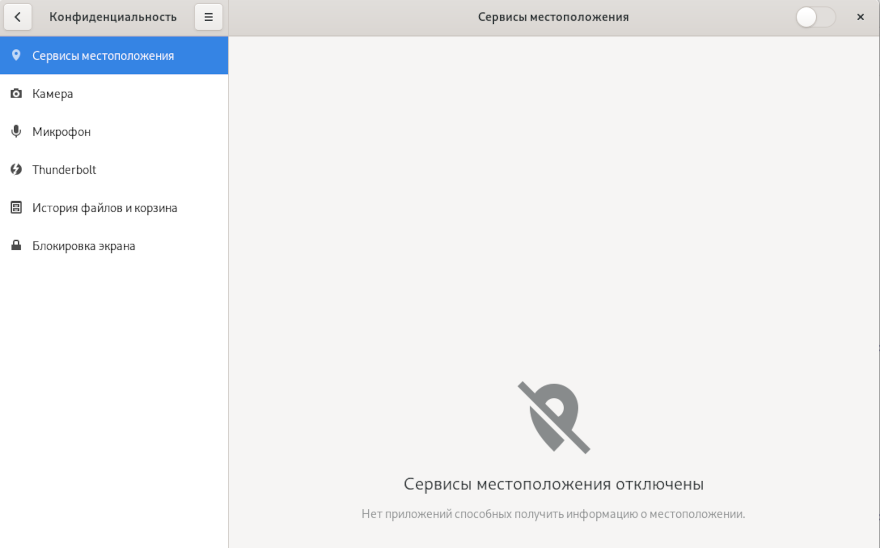Click the crossed-out location icon in the center
This screenshot has width=880, height=548.
click(553, 417)
